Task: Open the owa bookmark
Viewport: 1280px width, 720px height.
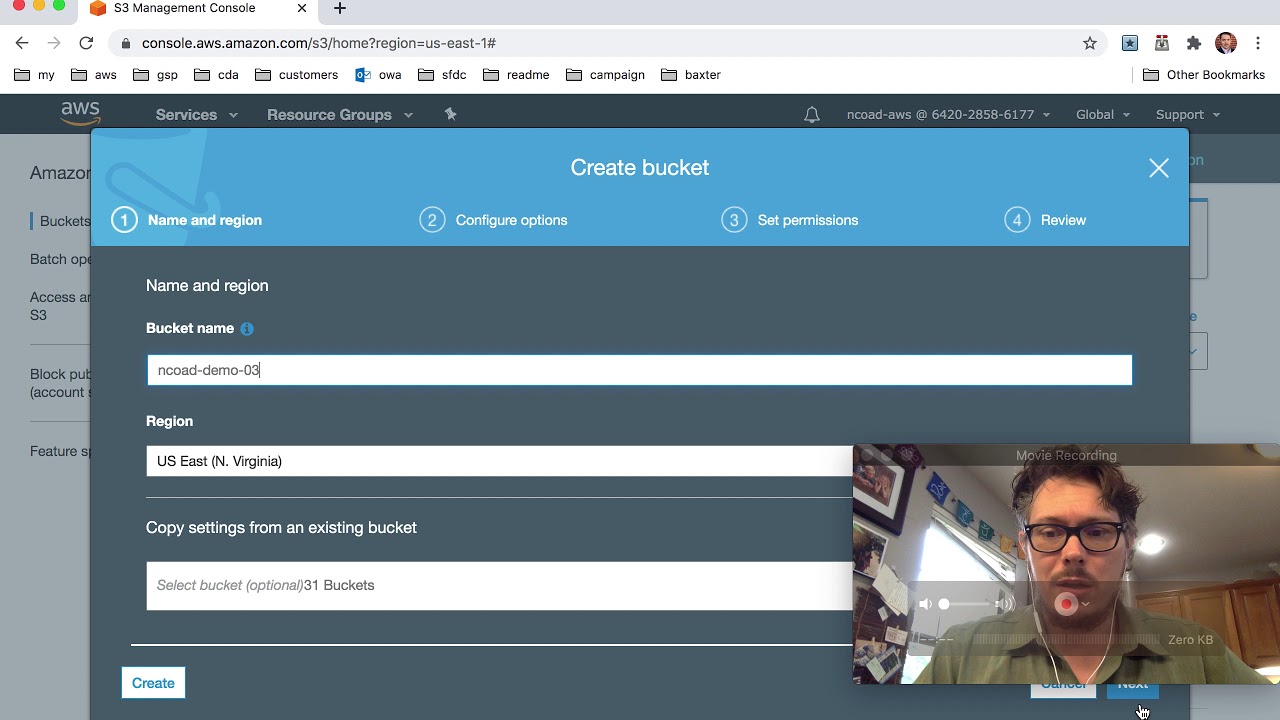Action: click(378, 75)
